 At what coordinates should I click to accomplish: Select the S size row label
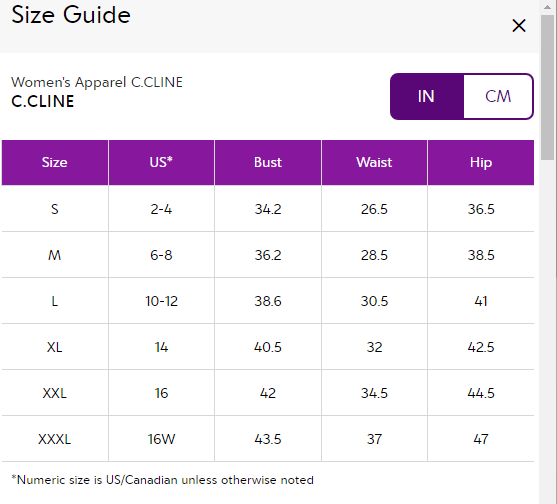point(55,209)
